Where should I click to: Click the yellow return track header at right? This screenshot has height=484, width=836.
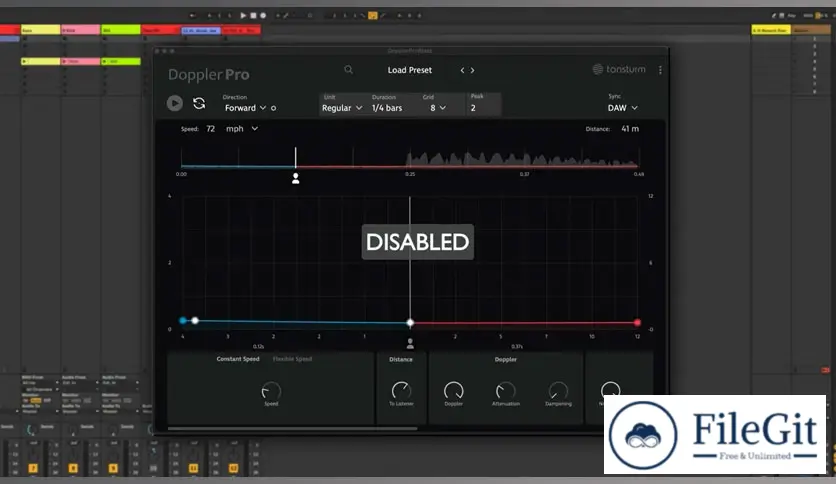(771, 30)
